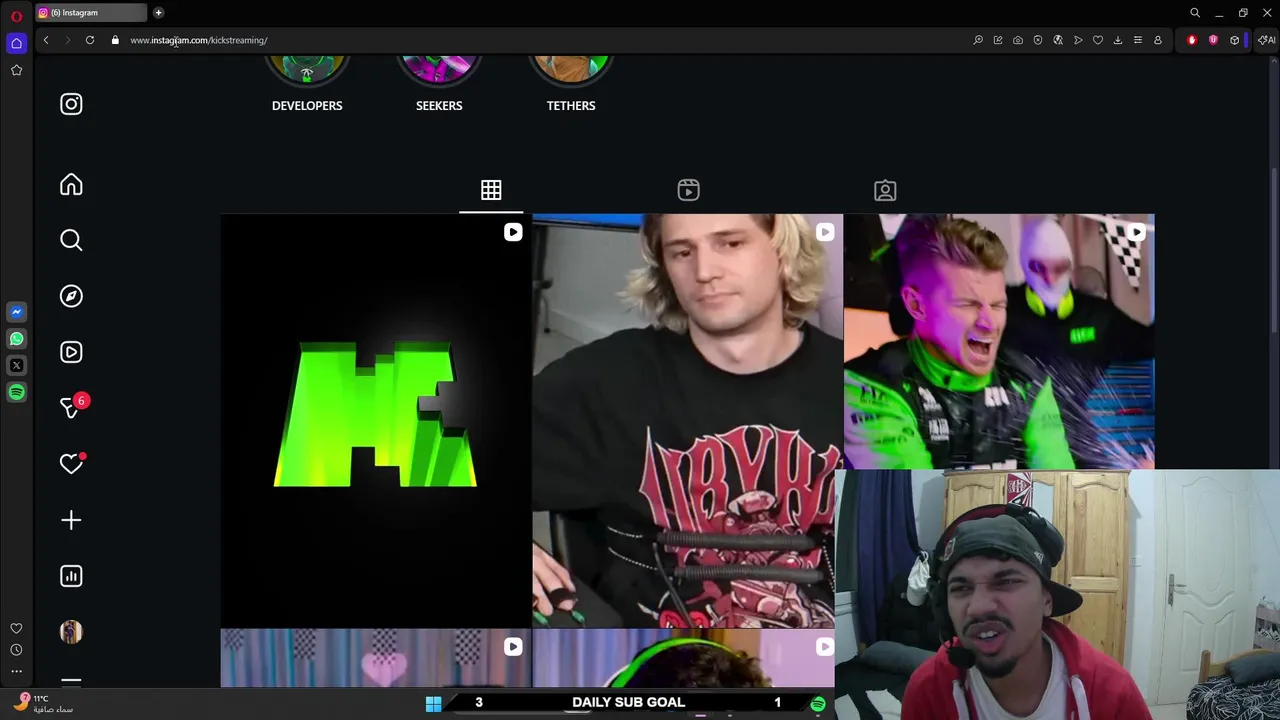1280x720 pixels.
Task: Open Opera sidebar start page home button
Action: (x=16, y=43)
